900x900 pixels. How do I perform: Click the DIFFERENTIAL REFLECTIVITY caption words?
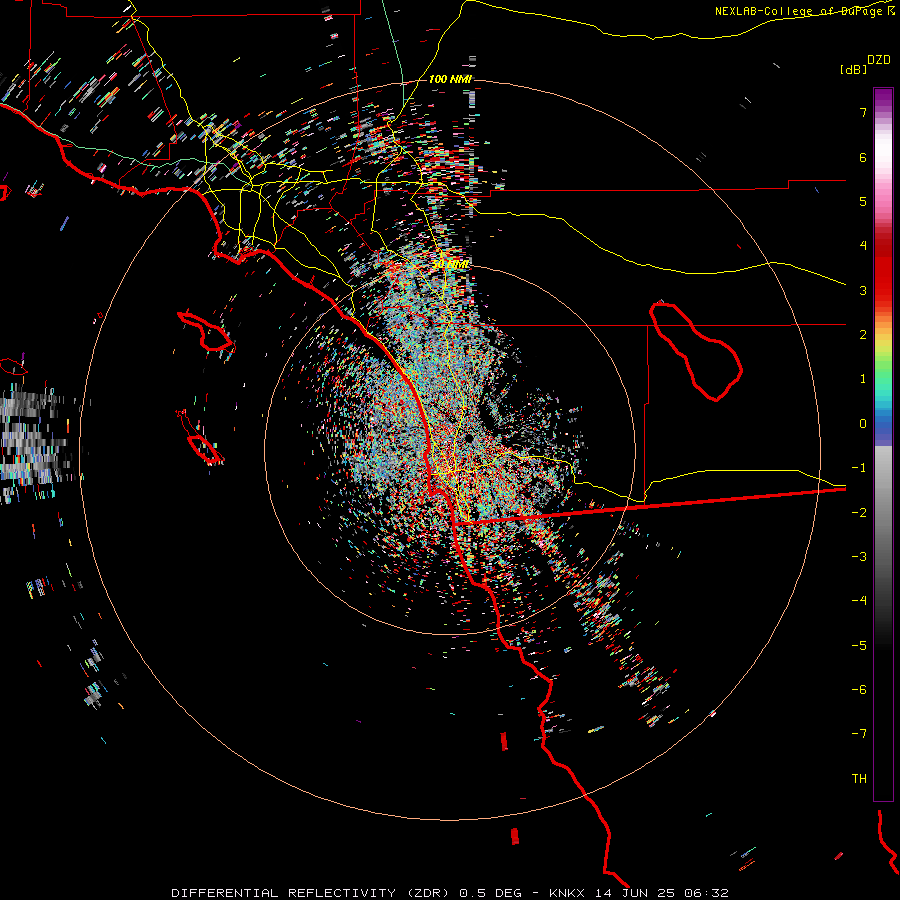[x=284, y=893]
